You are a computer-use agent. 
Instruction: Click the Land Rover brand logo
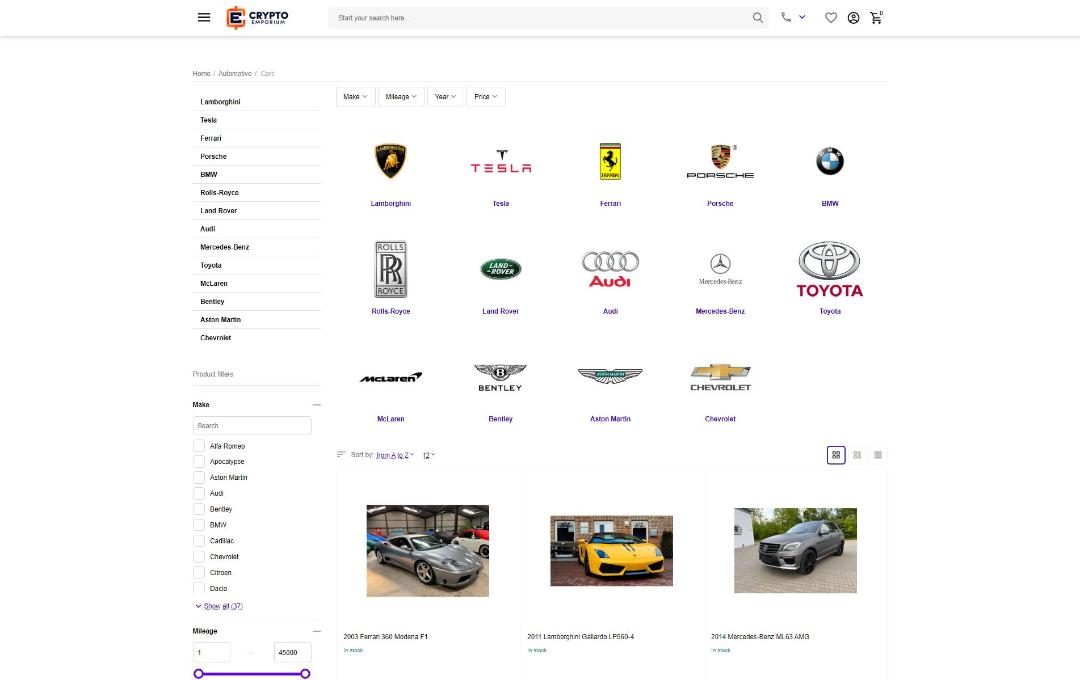pyautogui.click(x=501, y=269)
